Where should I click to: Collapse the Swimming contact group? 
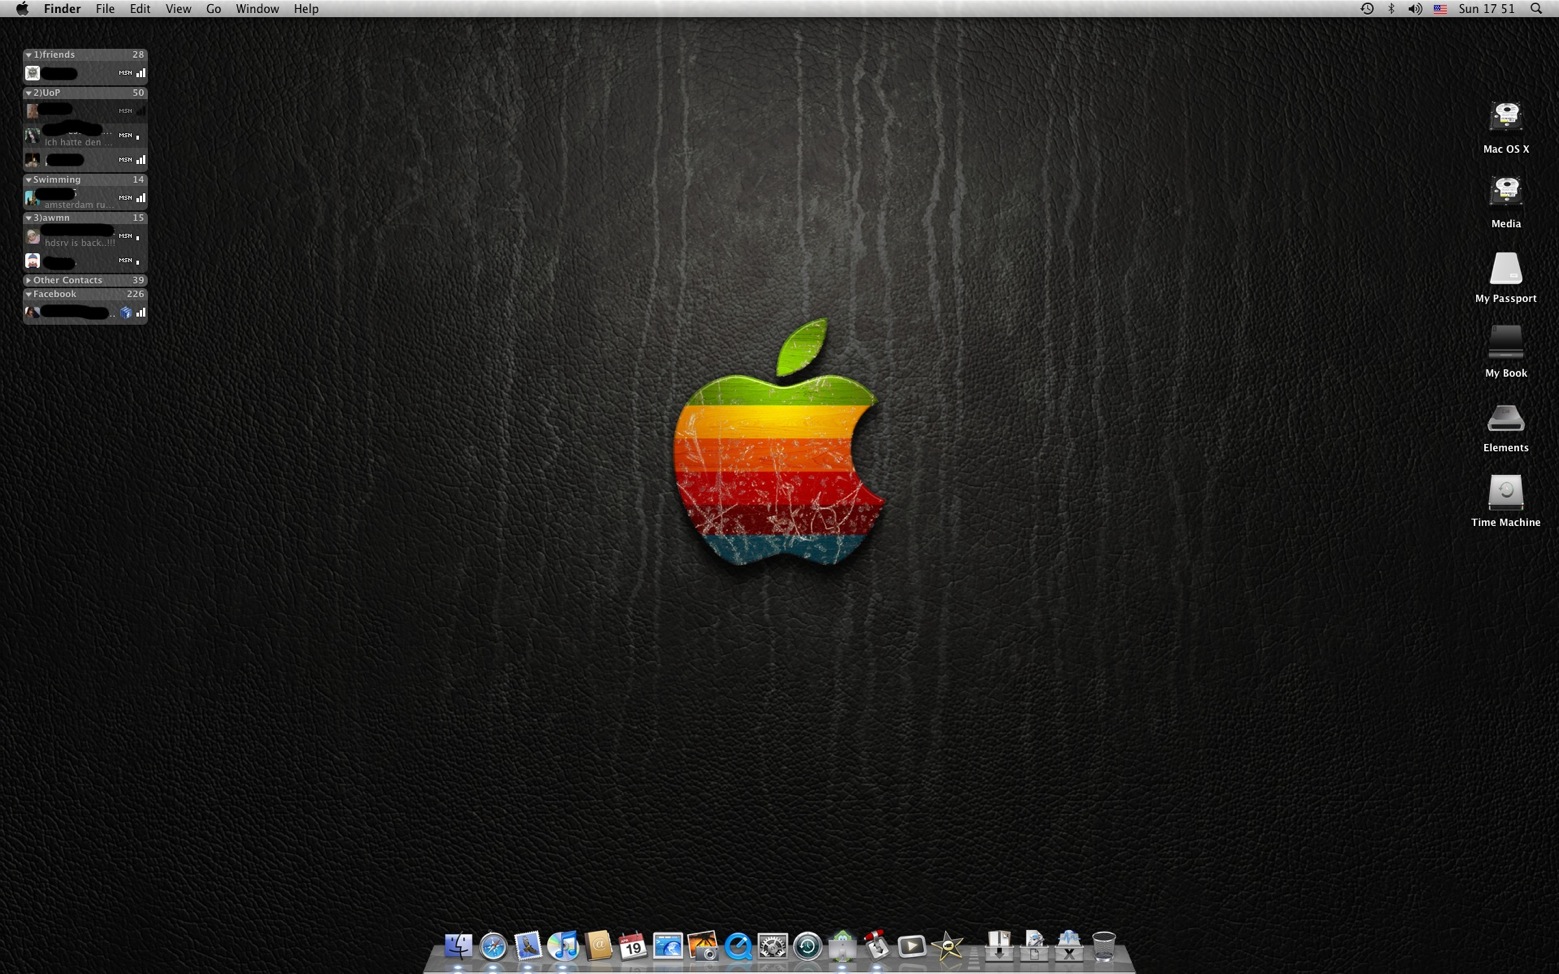28,180
